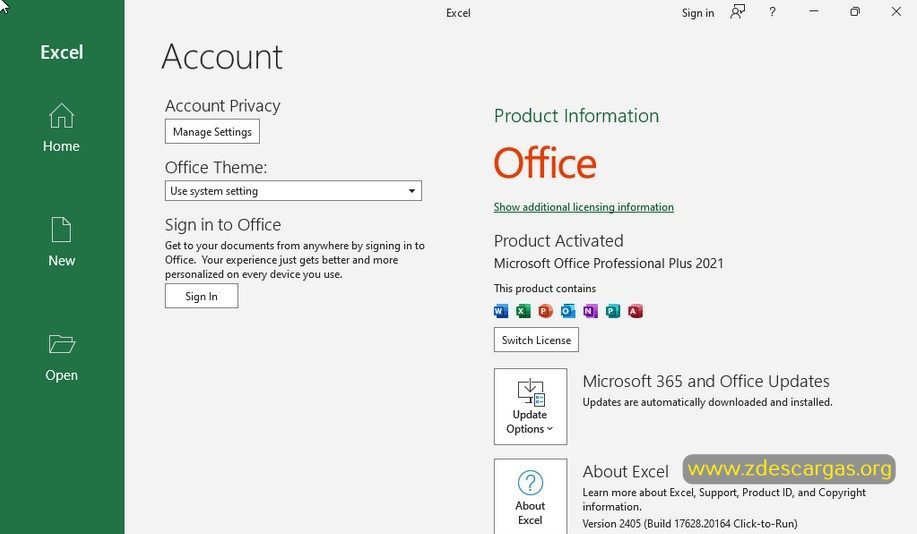Image resolution: width=917 pixels, height=534 pixels.
Task: Close the Excel window
Action: pos(896,12)
